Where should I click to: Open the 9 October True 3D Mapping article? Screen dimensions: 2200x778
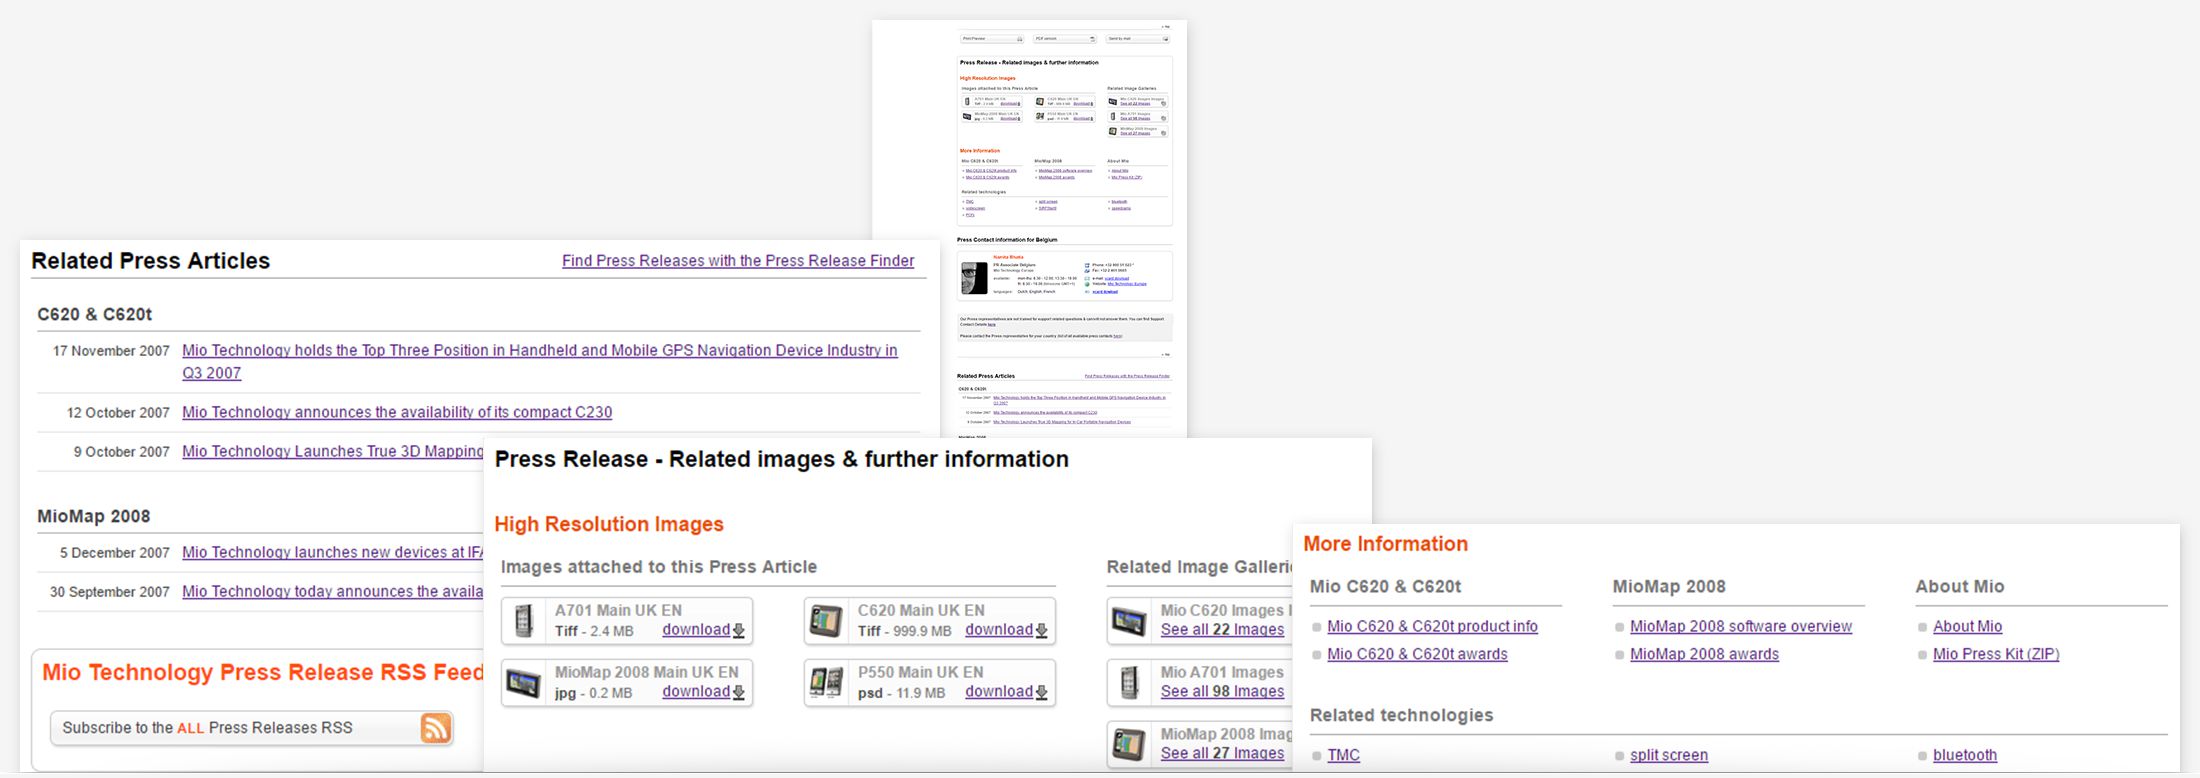click(333, 452)
